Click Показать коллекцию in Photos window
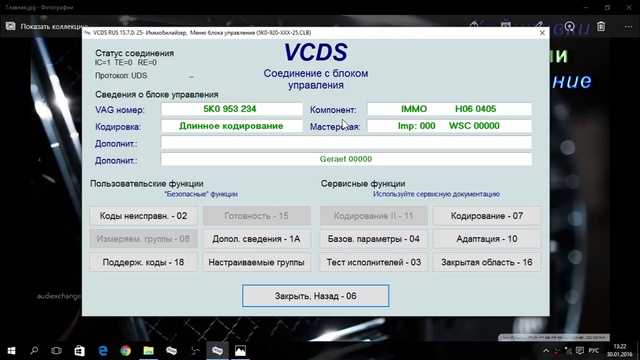The height and width of the screenshot is (360, 640). tap(54, 27)
